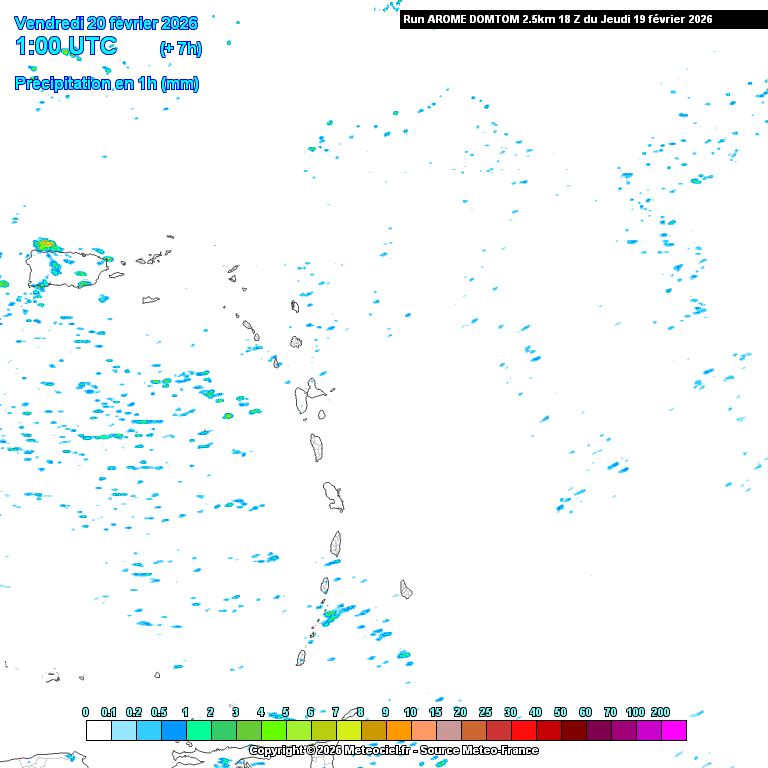
Task: Select the magenta 200 mm legend swatch
Action: click(x=673, y=730)
